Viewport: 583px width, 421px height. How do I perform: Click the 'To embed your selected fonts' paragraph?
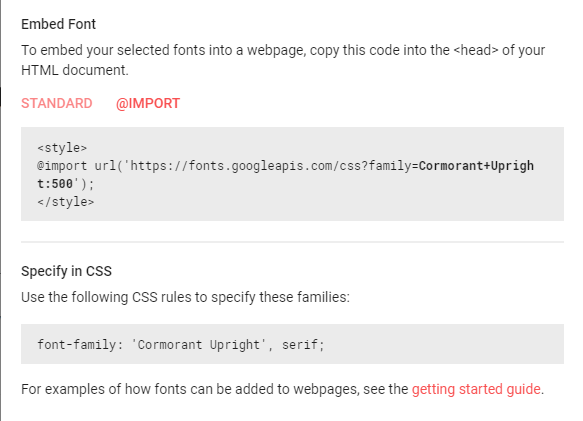pos(283,60)
